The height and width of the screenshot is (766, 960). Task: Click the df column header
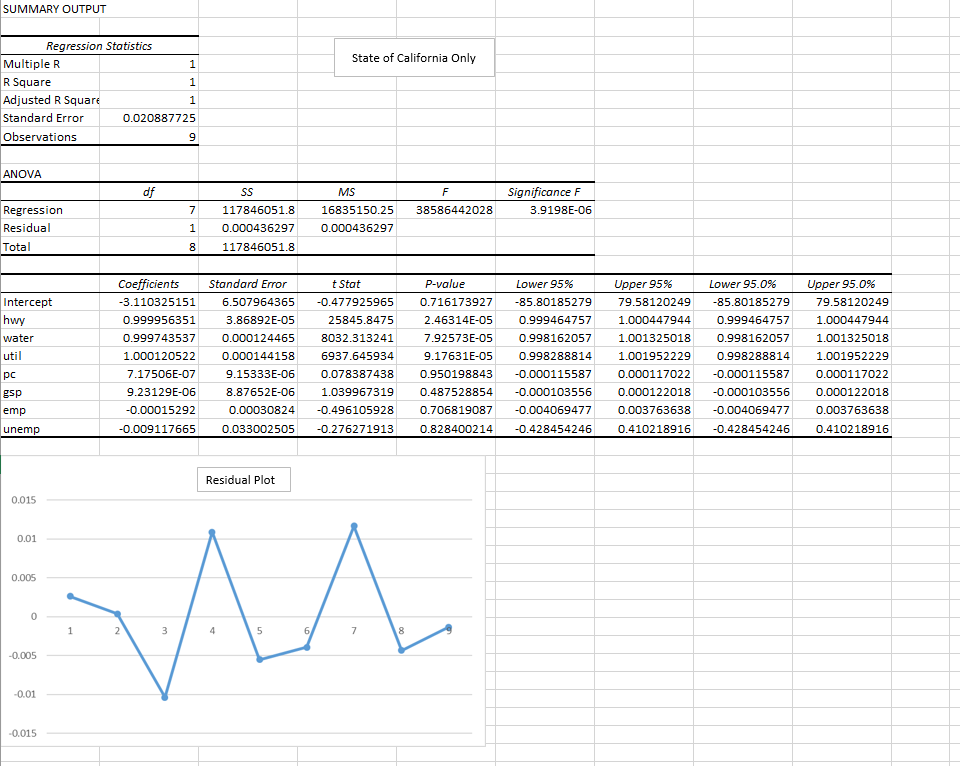(x=149, y=192)
